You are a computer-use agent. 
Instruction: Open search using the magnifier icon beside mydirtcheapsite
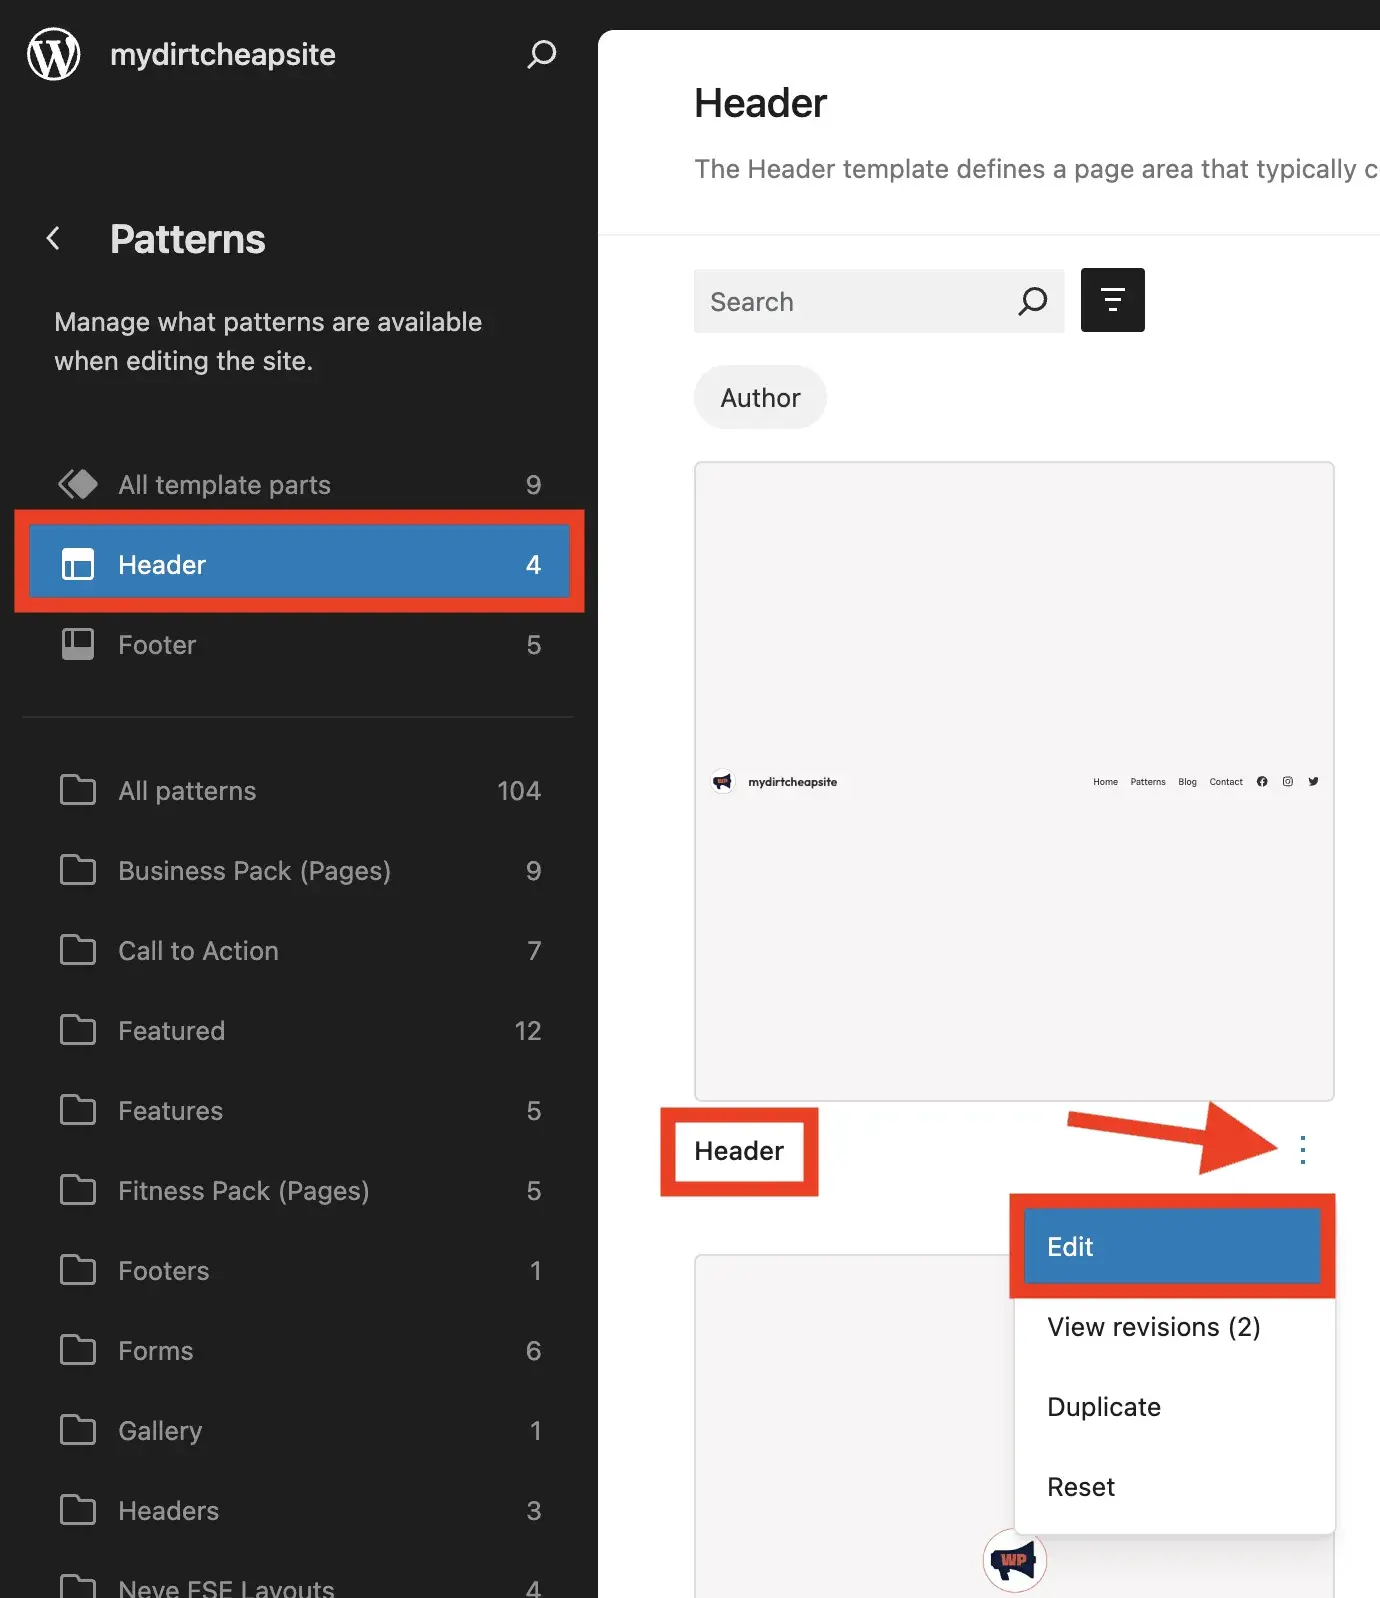pos(541,55)
